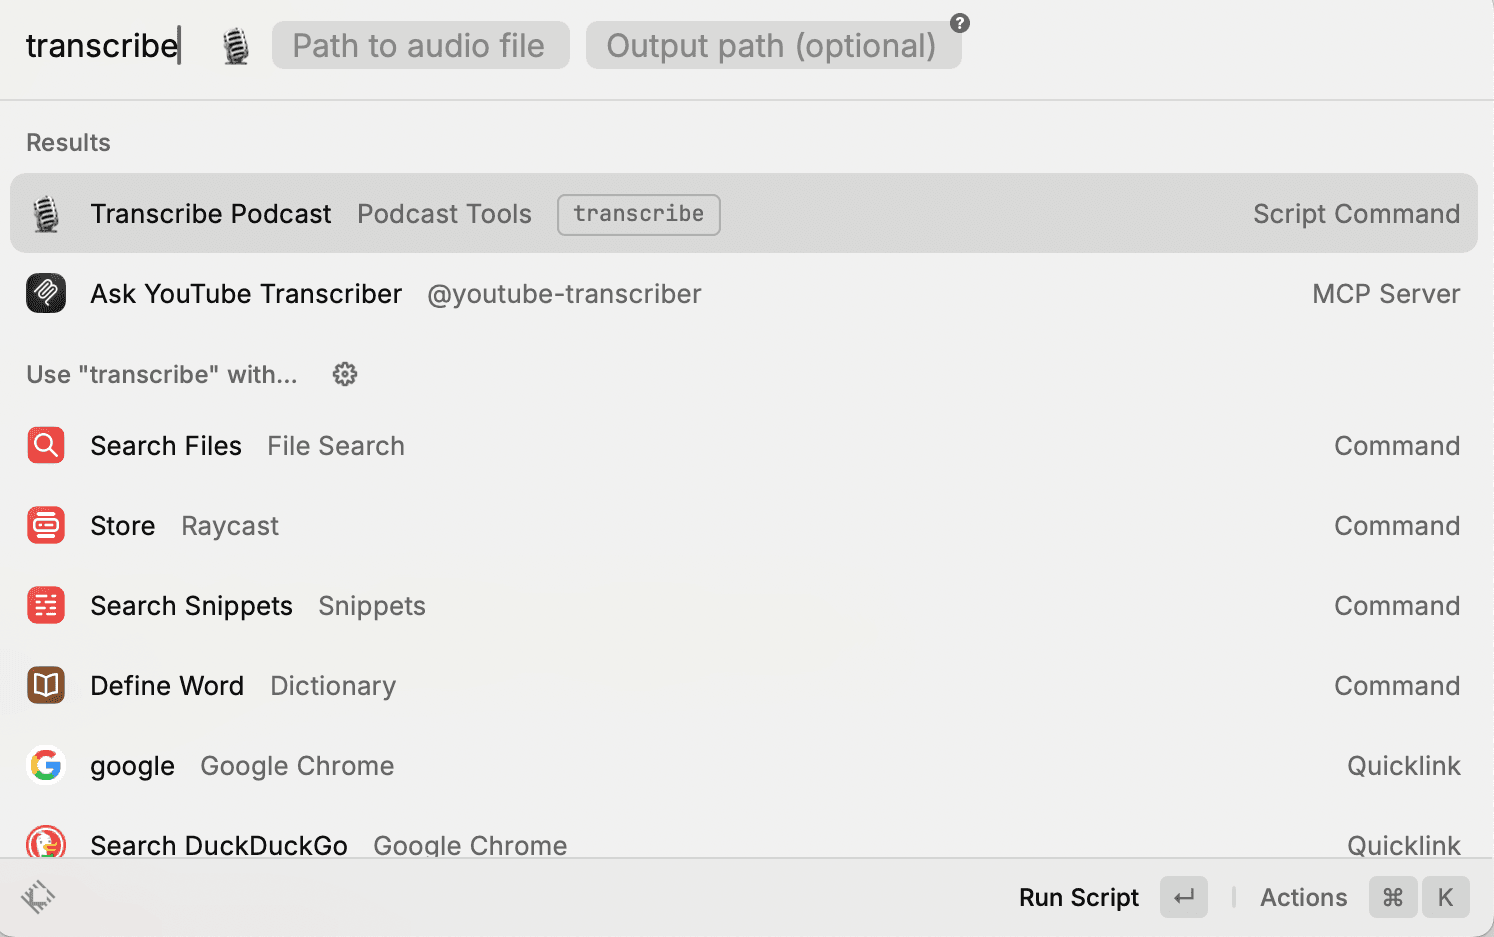Select the Search Snippets icon

tap(46, 605)
